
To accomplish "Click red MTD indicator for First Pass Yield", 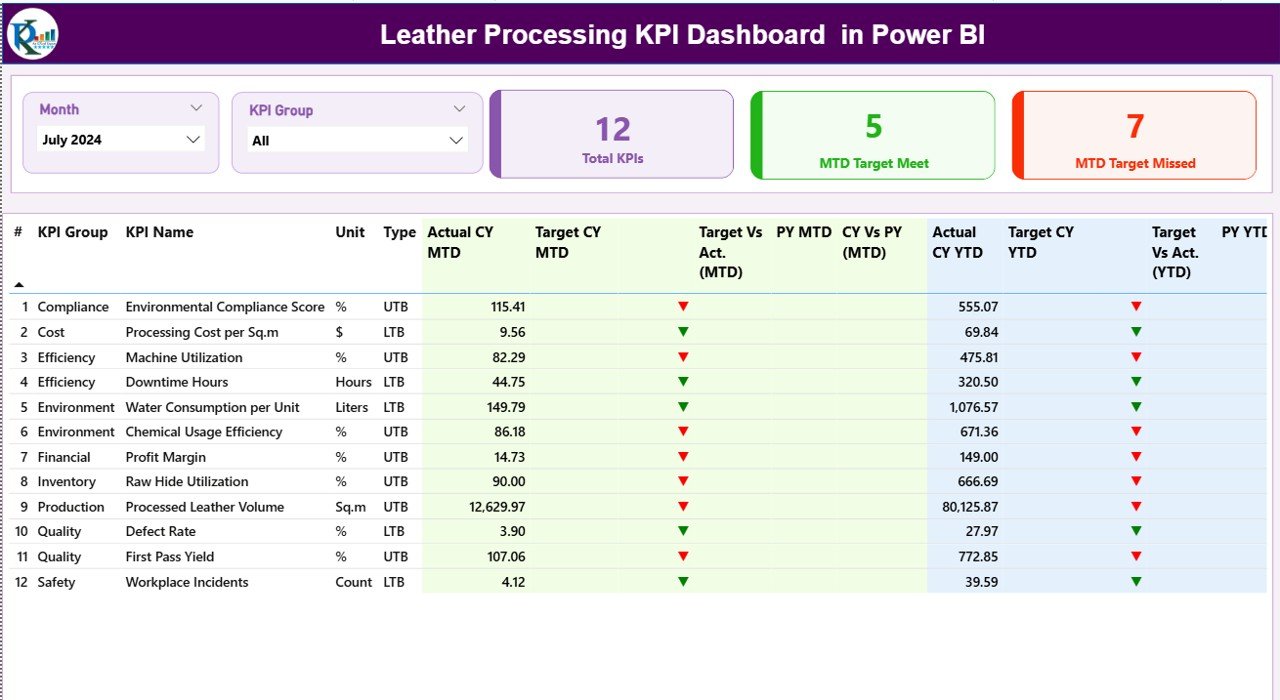I will coord(683,556).
